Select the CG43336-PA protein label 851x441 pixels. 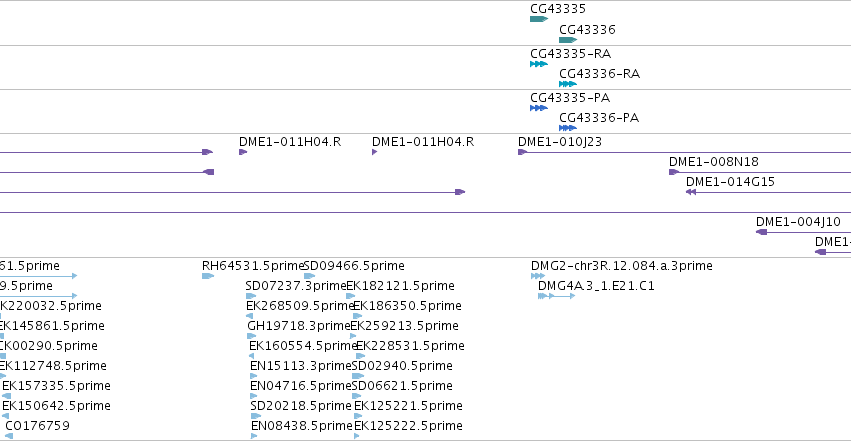tap(599, 118)
